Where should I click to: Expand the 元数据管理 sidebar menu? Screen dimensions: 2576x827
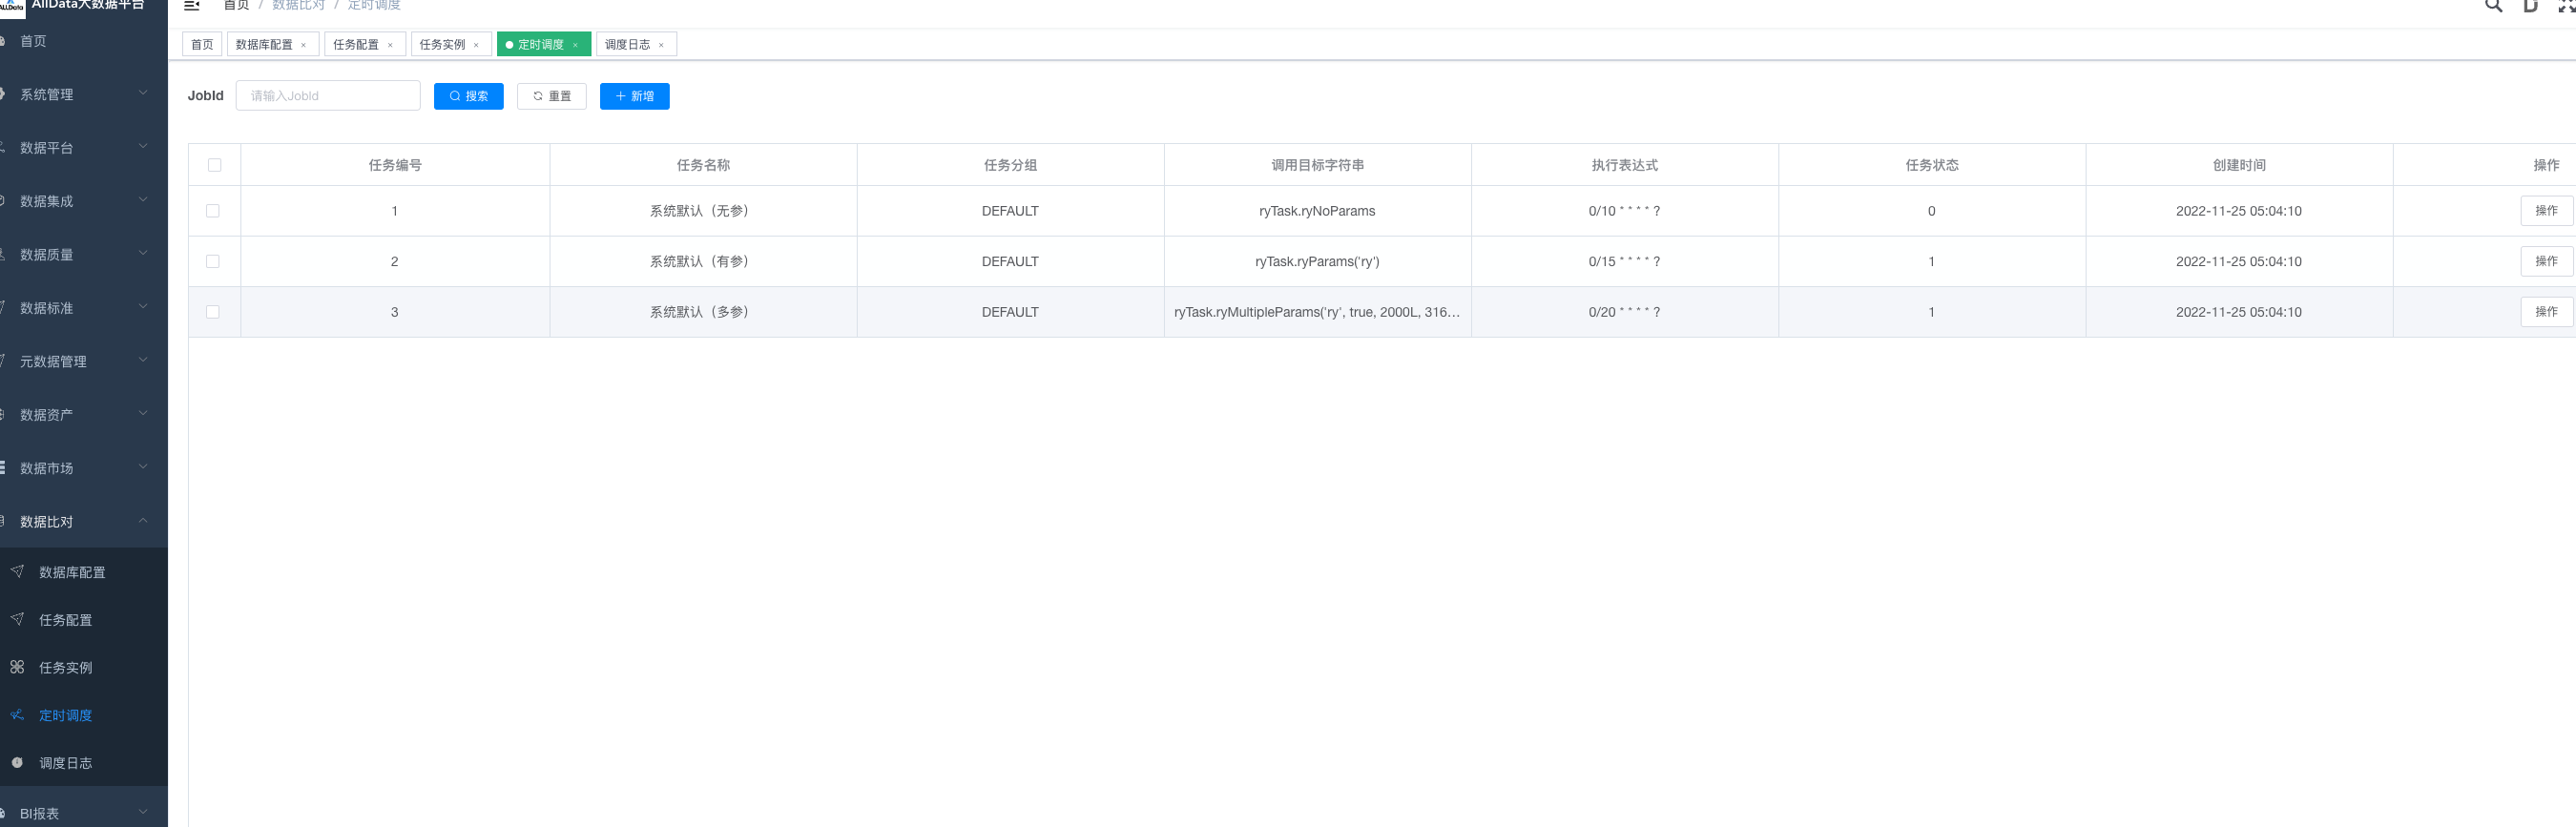click(84, 362)
